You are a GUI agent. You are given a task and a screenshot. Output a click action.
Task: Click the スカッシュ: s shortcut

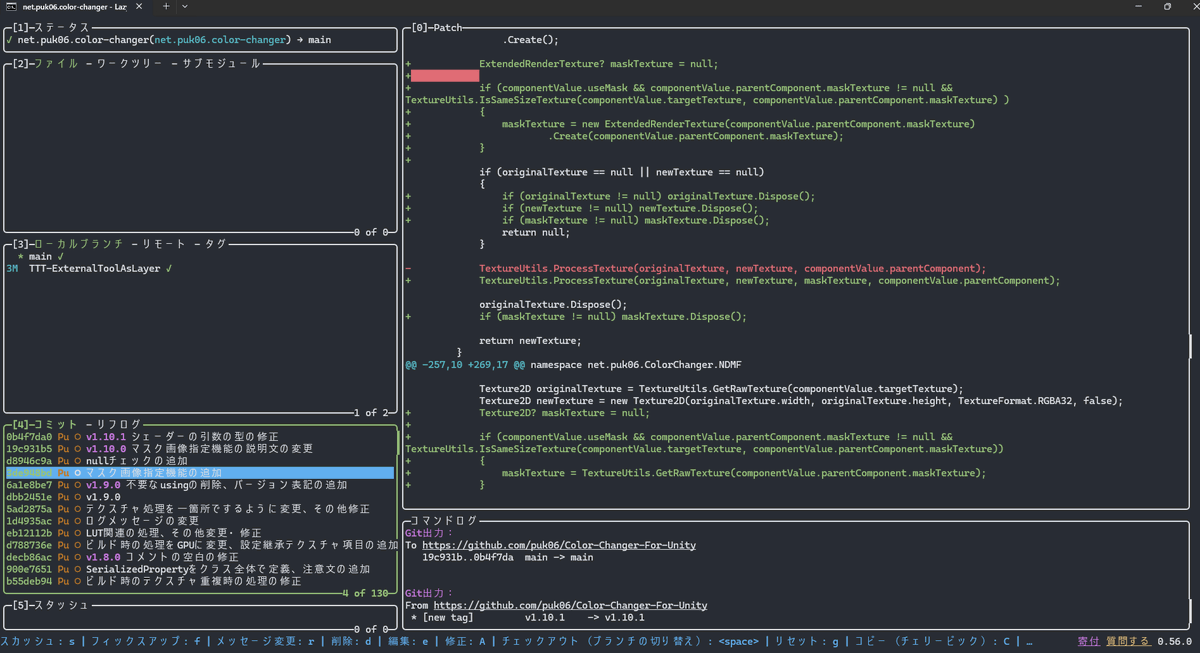click(x=38, y=641)
